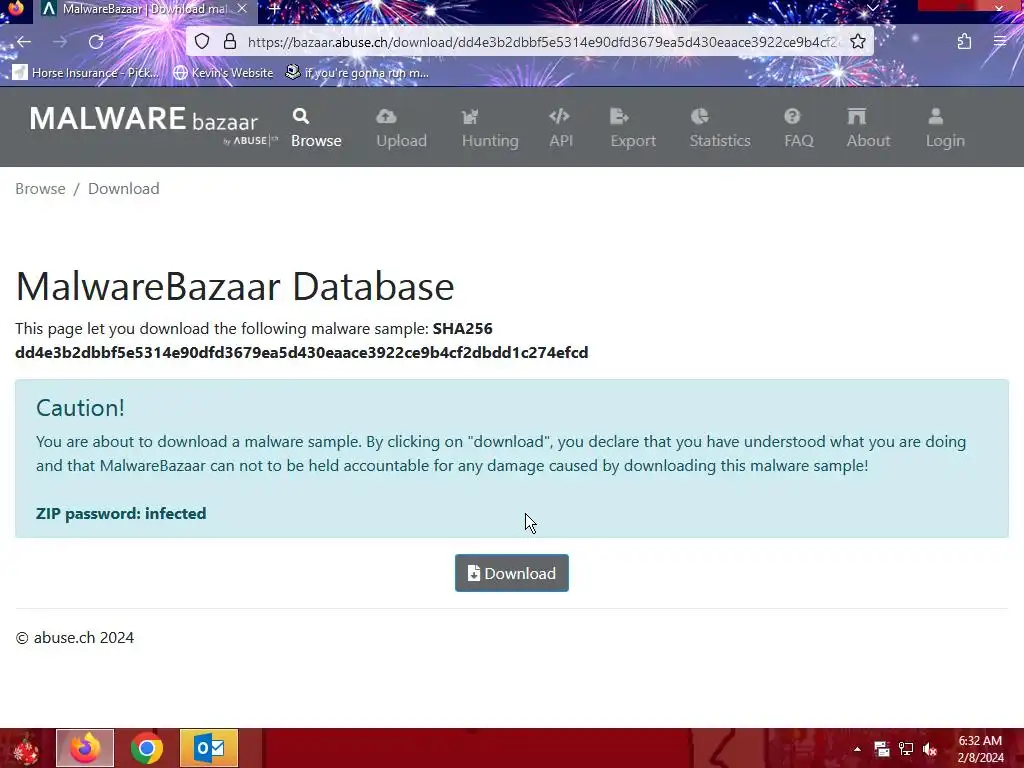Open the Login nav item
1024x768 pixels.
[x=944, y=128]
